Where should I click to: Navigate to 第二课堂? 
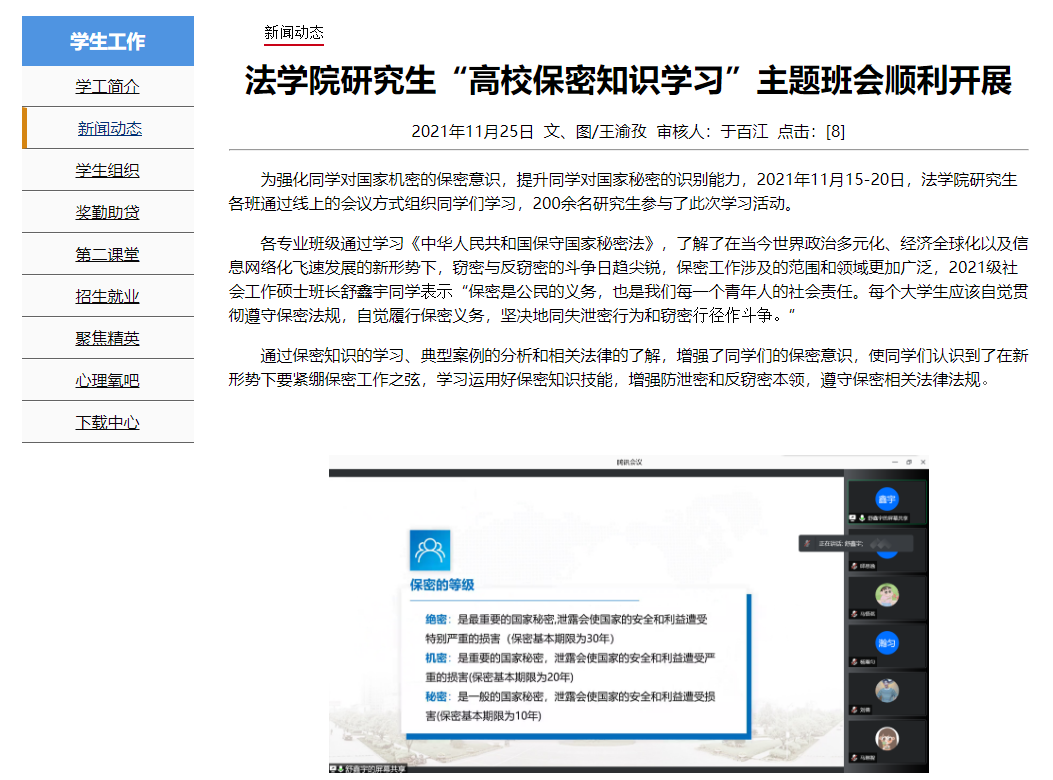pos(108,255)
